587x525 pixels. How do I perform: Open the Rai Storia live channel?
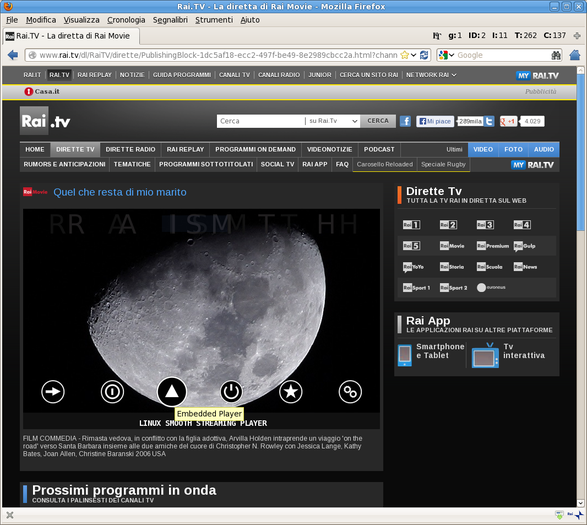452,267
